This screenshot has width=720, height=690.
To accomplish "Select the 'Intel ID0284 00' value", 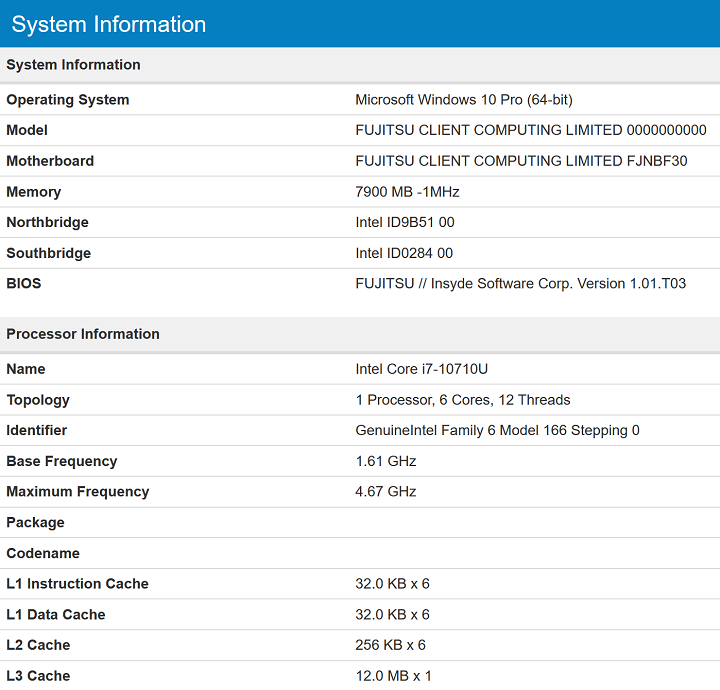I will point(404,253).
